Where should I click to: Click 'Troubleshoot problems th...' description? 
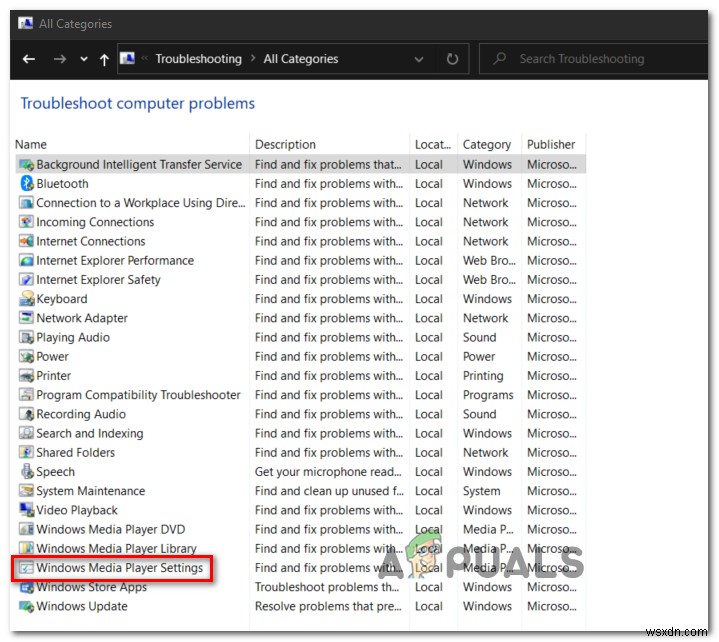click(x=326, y=587)
